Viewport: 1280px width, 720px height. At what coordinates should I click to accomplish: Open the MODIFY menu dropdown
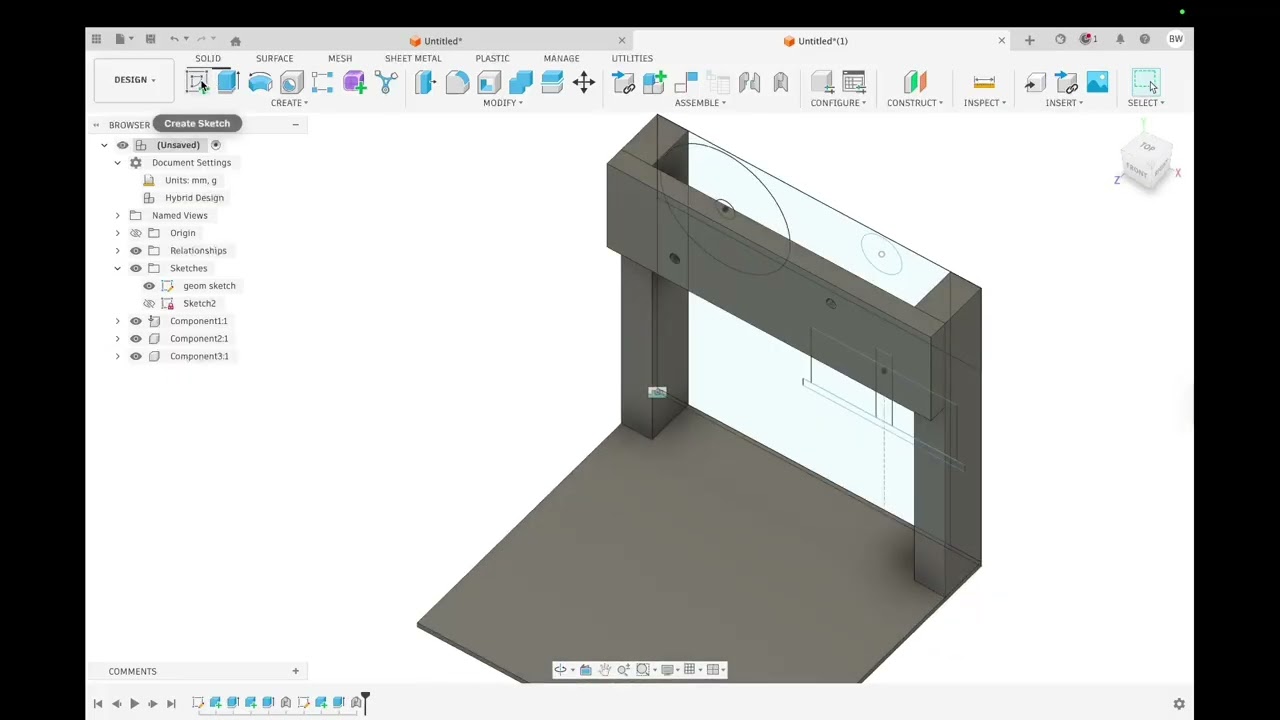503,103
